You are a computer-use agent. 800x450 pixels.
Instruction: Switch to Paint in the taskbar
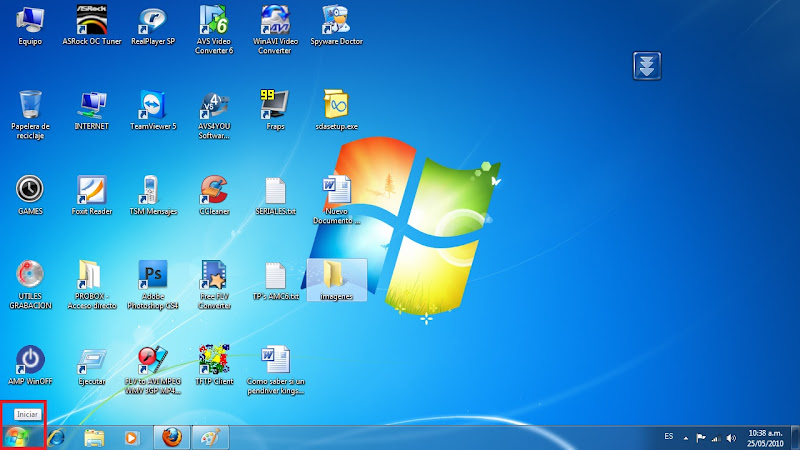210,438
